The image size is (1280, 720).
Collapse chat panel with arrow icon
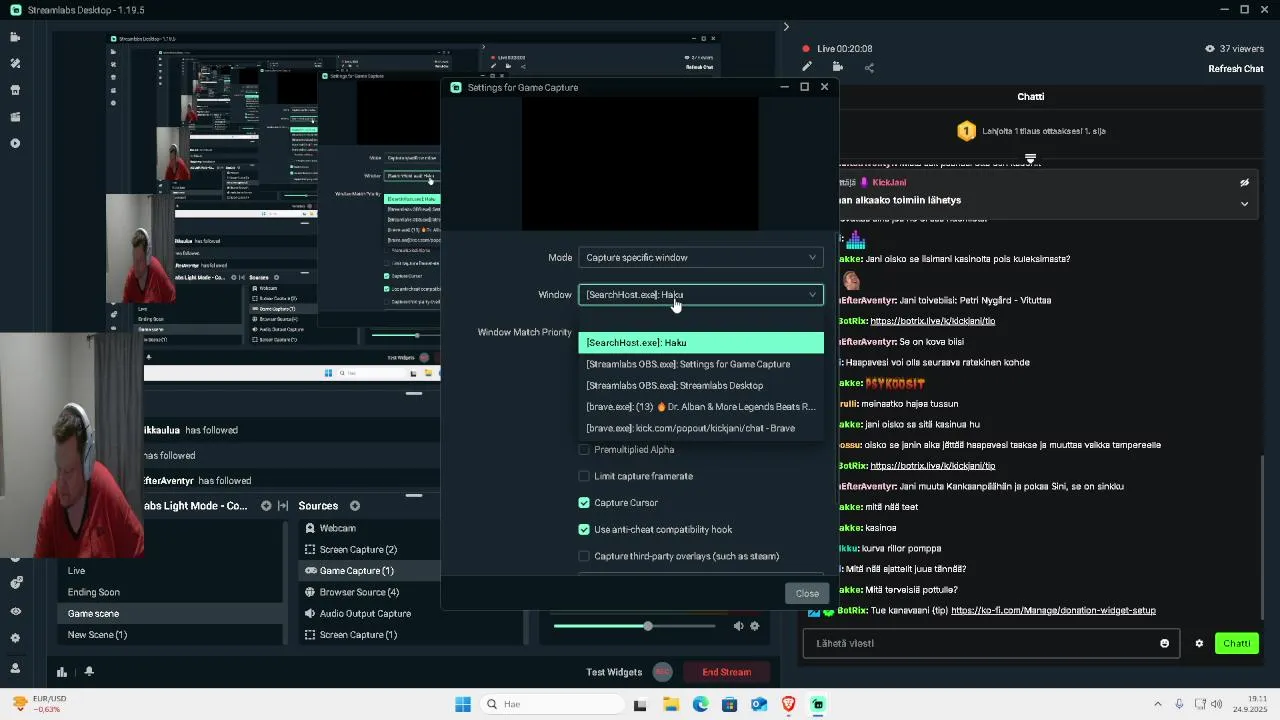coord(786,27)
